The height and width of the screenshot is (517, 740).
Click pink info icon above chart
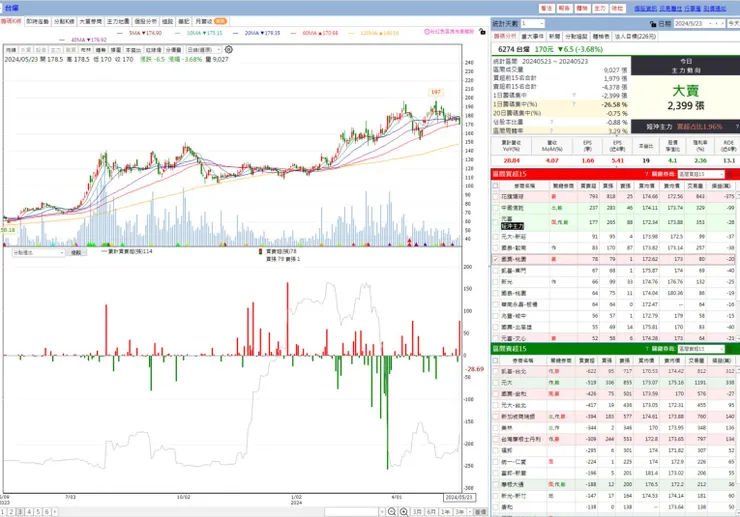tap(427, 32)
